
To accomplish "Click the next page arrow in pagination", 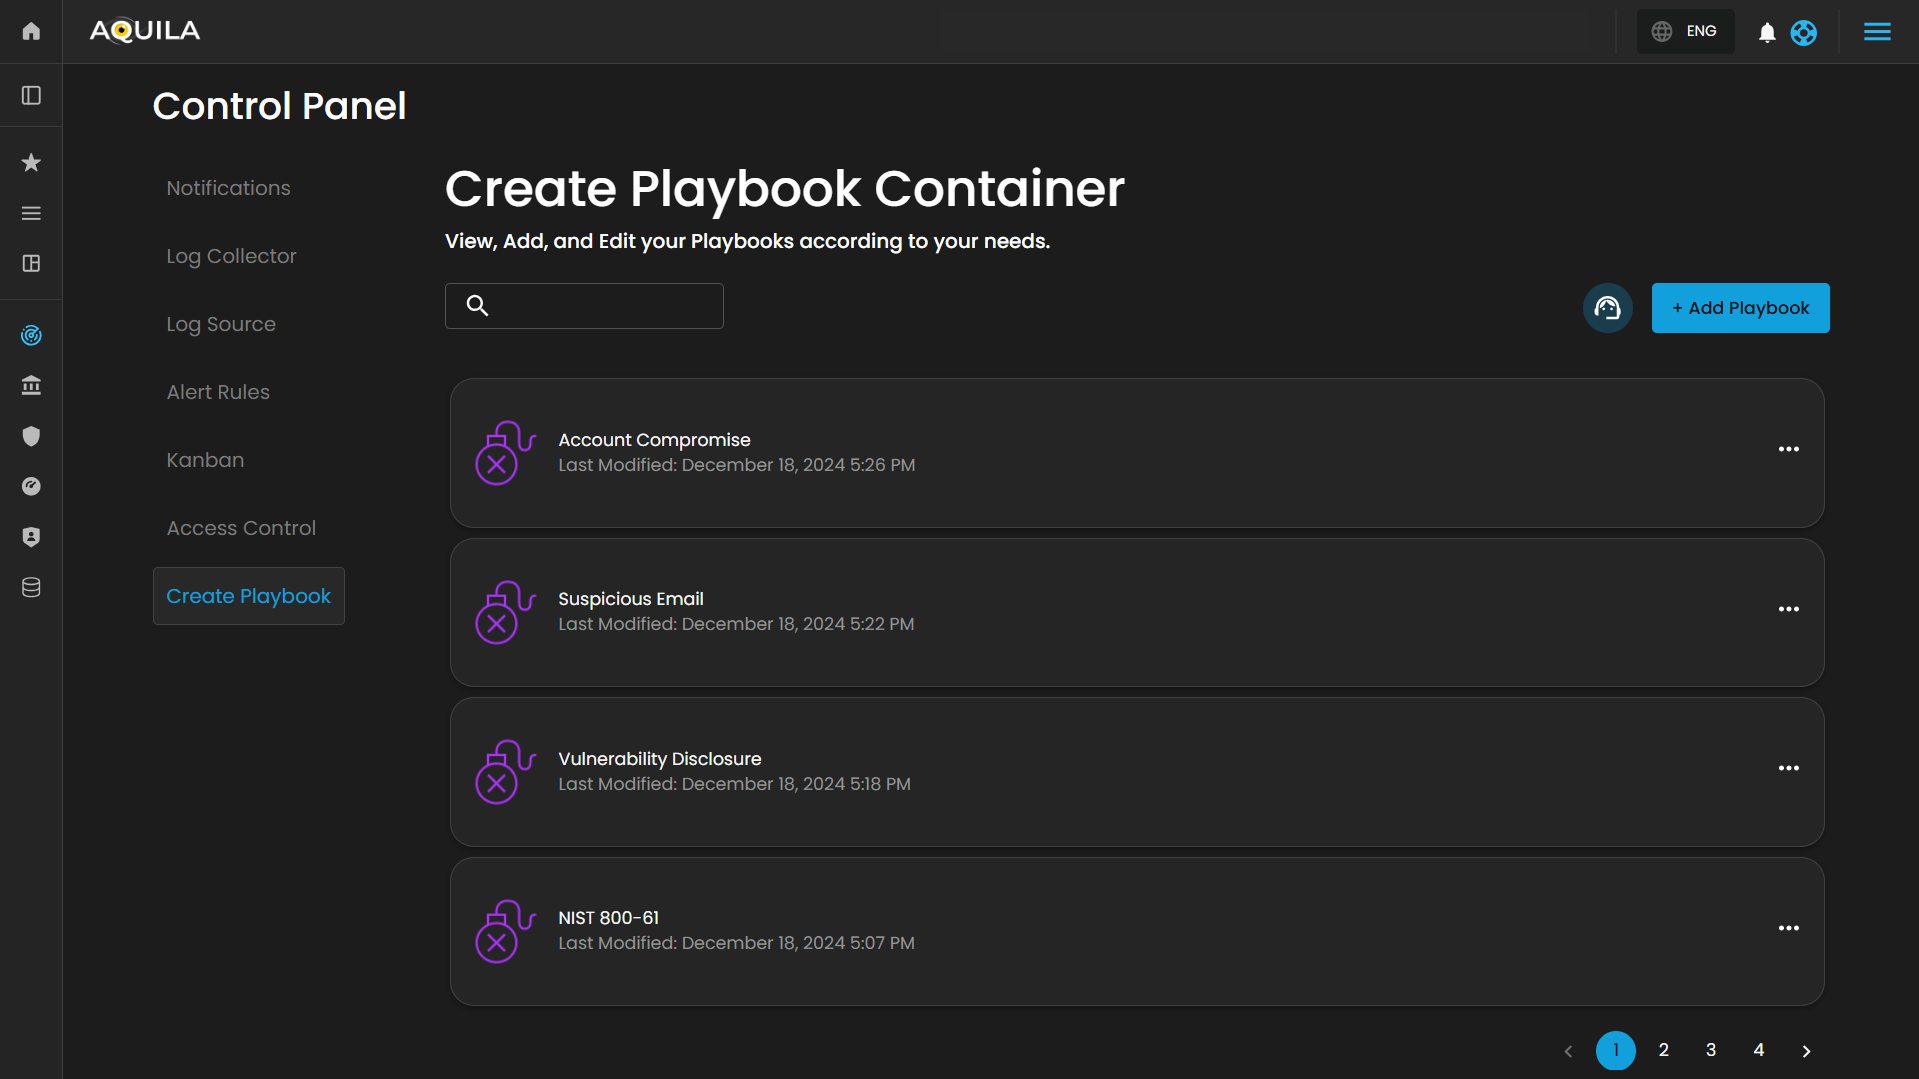I will click(1806, 1051).
